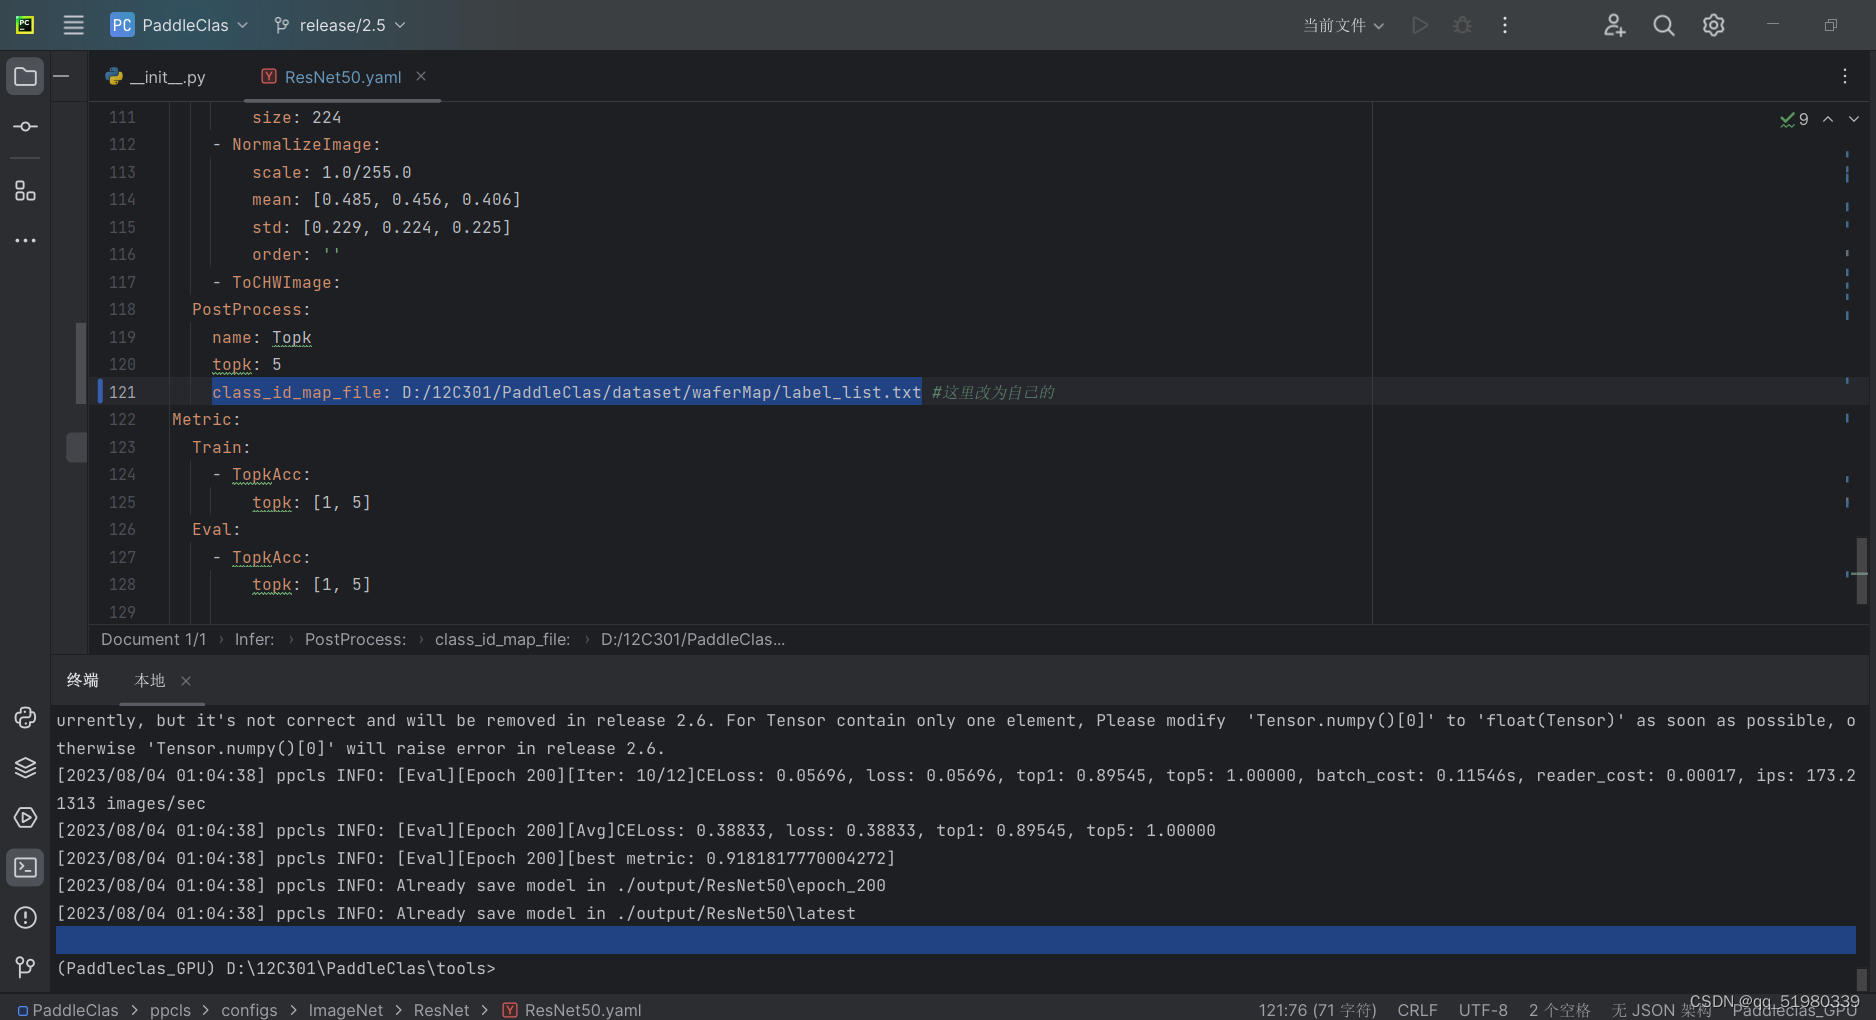Open more run actions vertical dots
This screenshot has width=1876, height=1020.
(1505, 25)
